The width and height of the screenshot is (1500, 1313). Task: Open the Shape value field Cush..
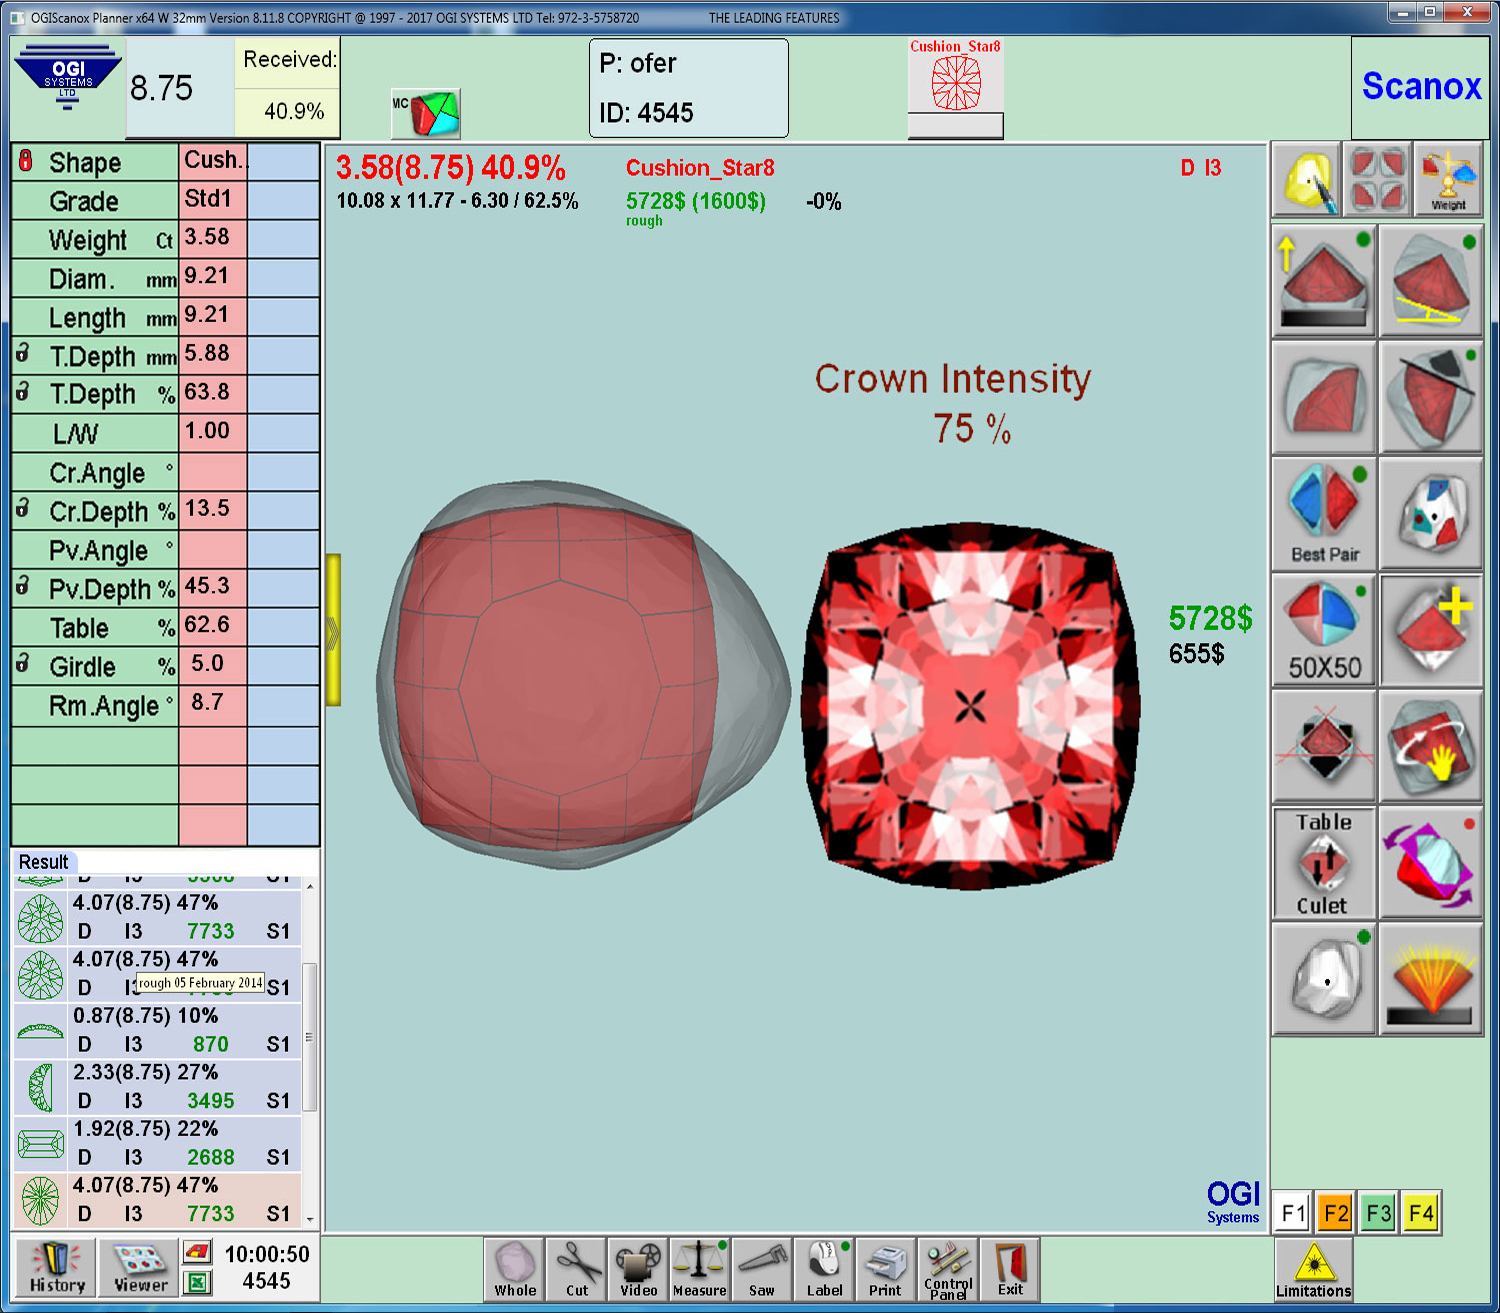213,161
